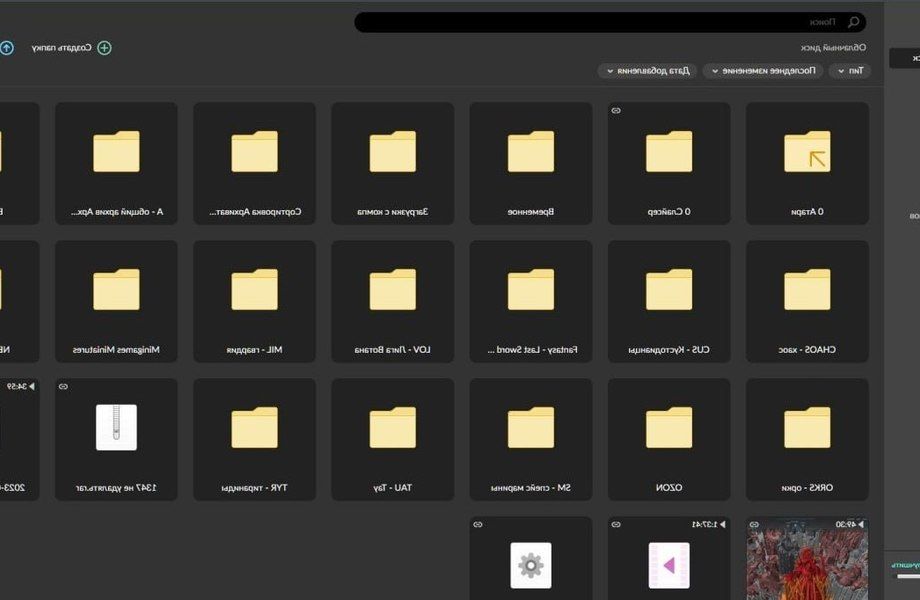
Task: Open the gear settings file icon
Action: (531, 565)
